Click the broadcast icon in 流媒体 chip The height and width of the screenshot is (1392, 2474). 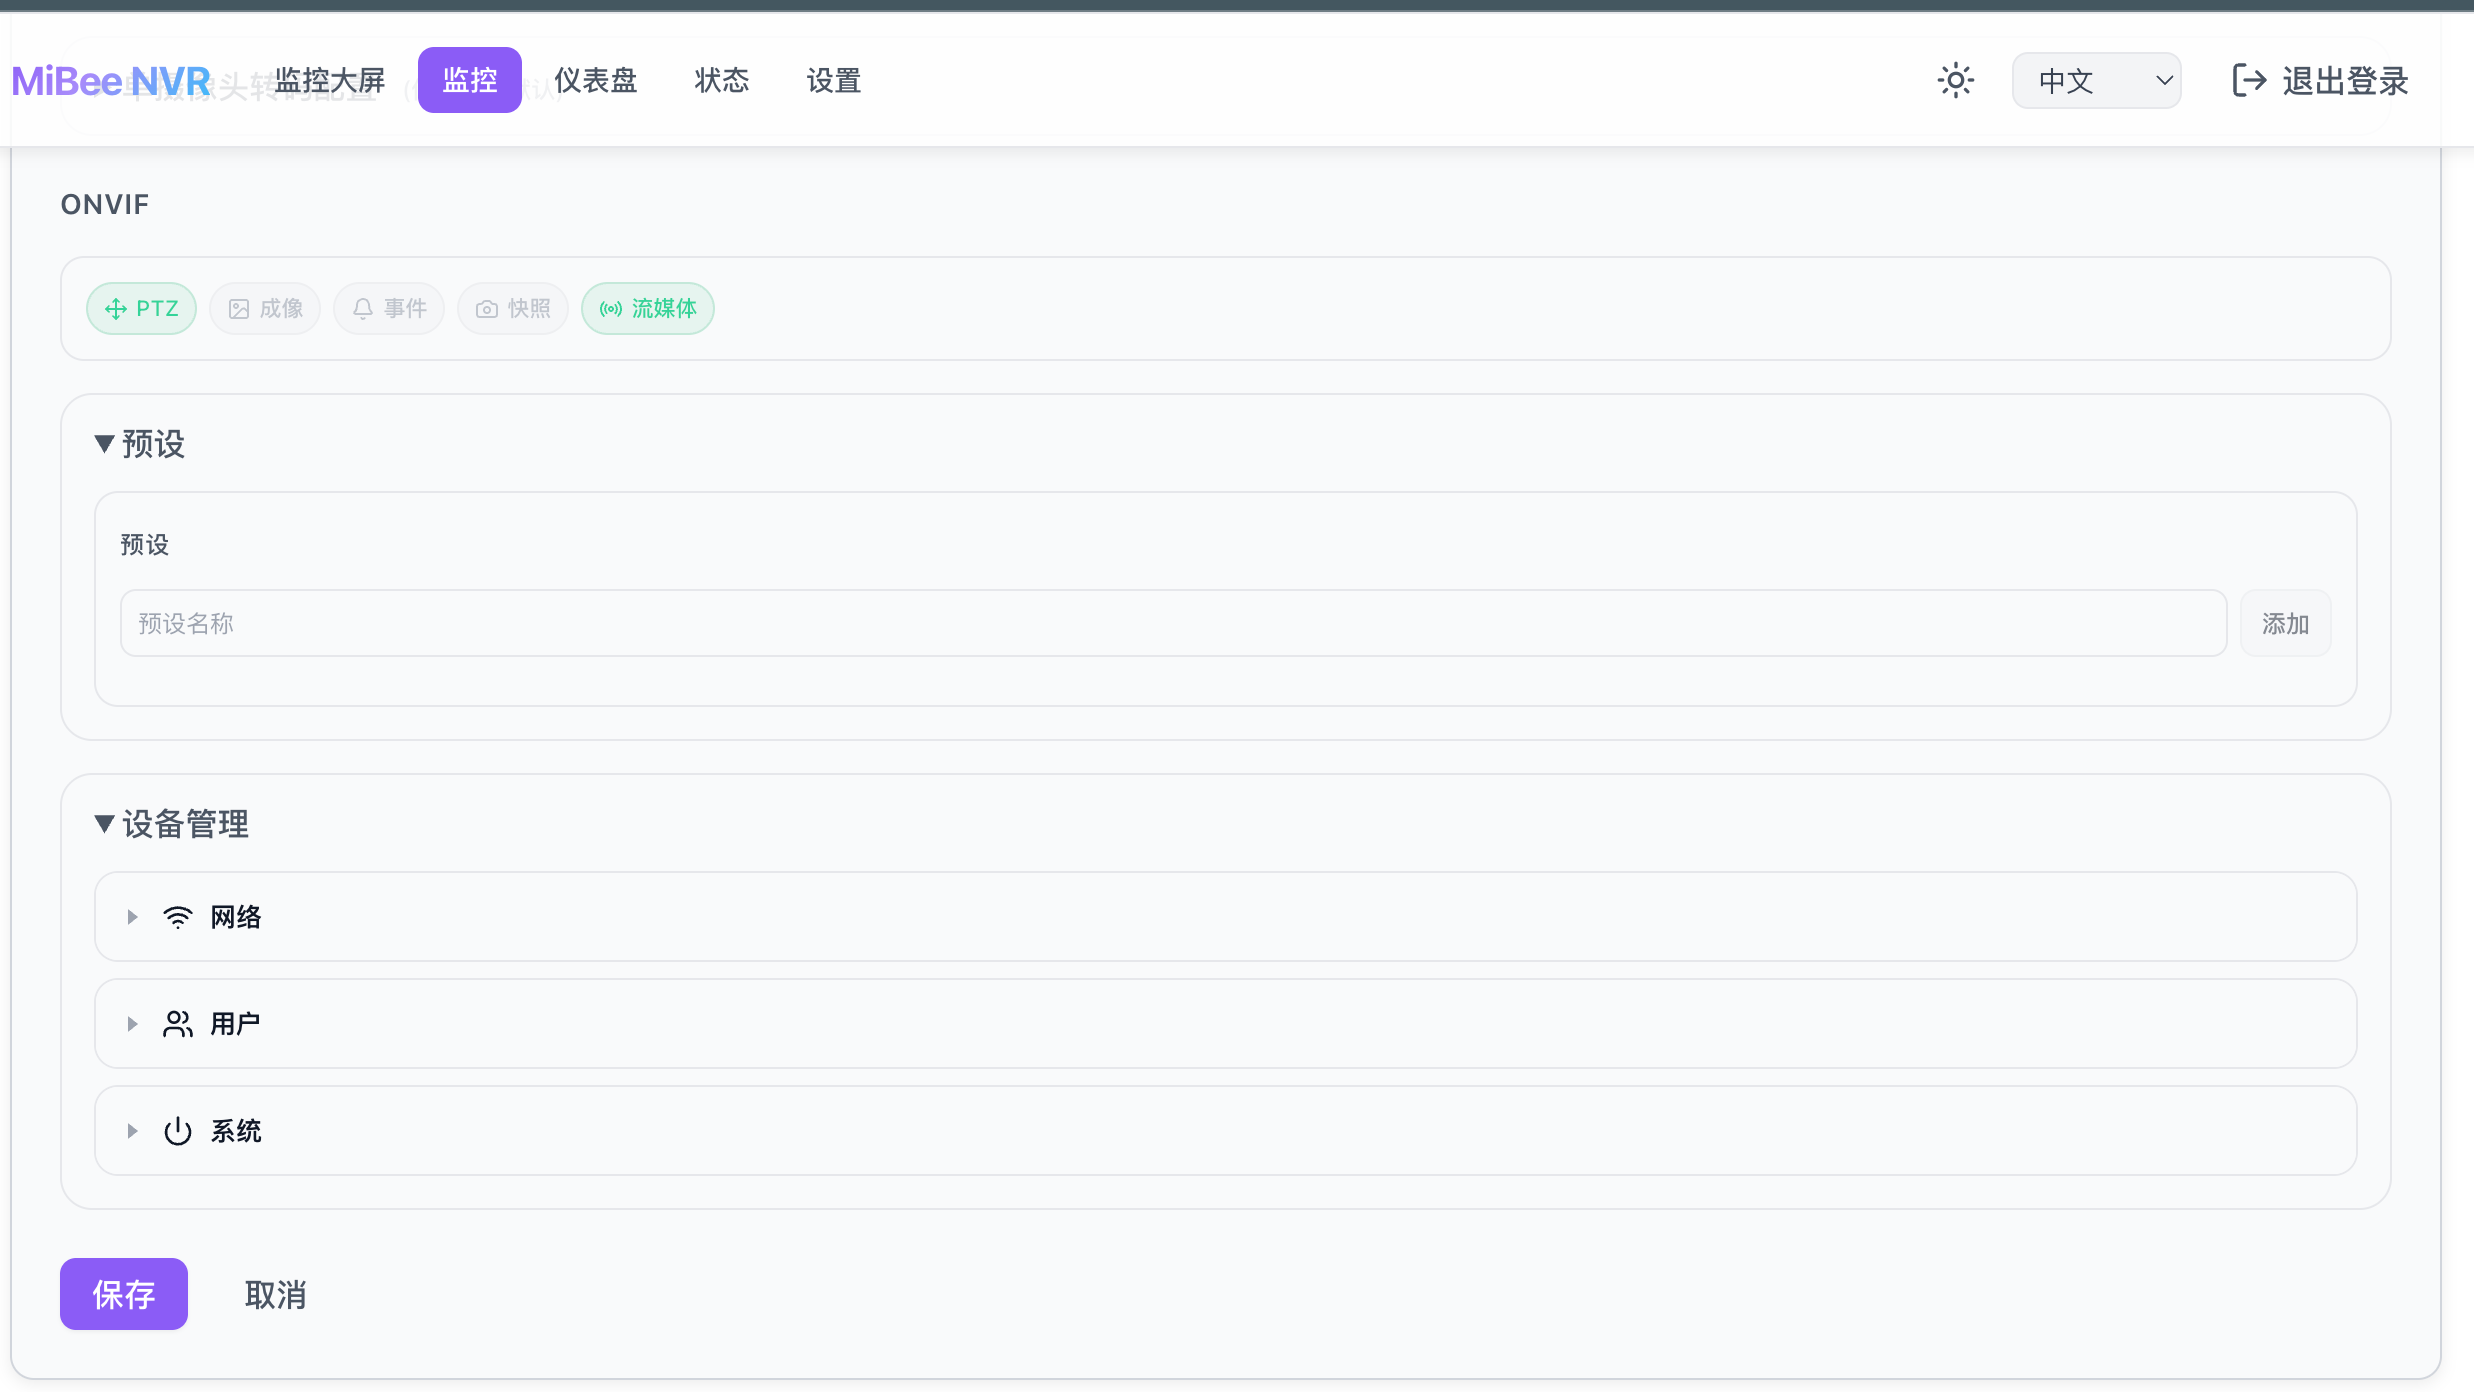click(x=611, y=309)
